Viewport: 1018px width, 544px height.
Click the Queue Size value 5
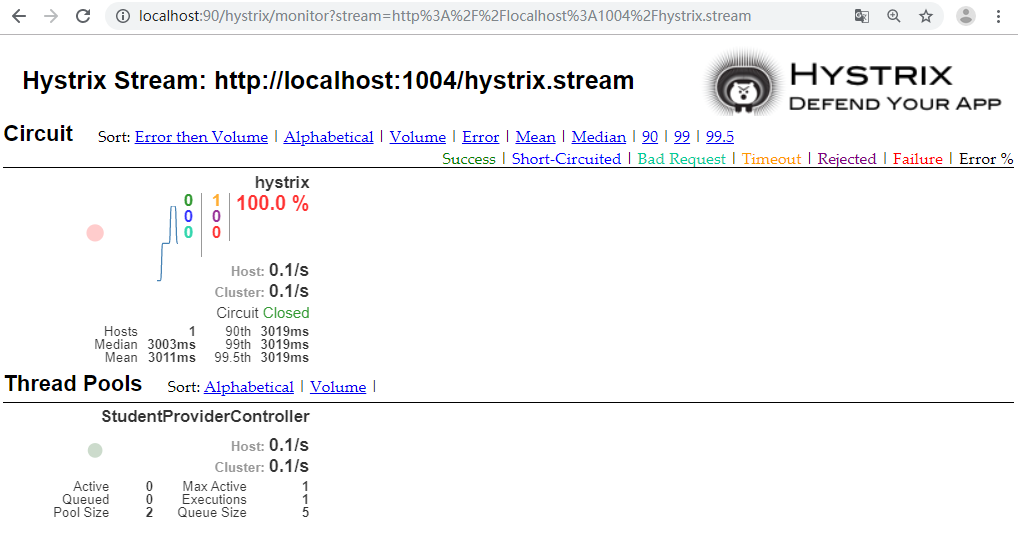(305, 513)
